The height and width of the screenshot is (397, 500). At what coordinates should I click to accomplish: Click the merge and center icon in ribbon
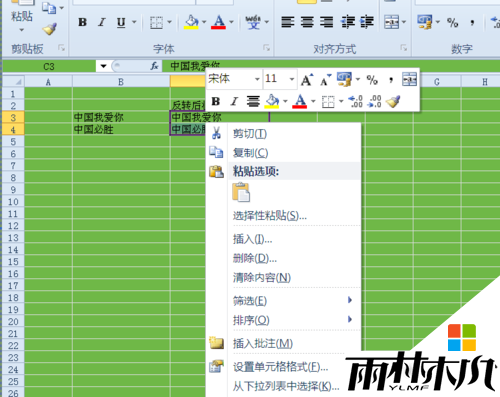click(x=392, y=22)
